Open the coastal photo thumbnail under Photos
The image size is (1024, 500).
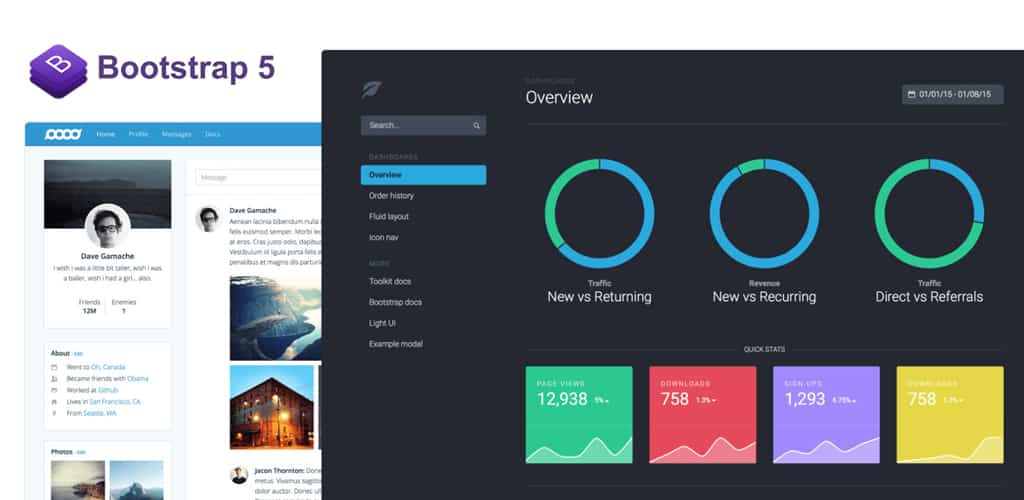pos(78,480)
